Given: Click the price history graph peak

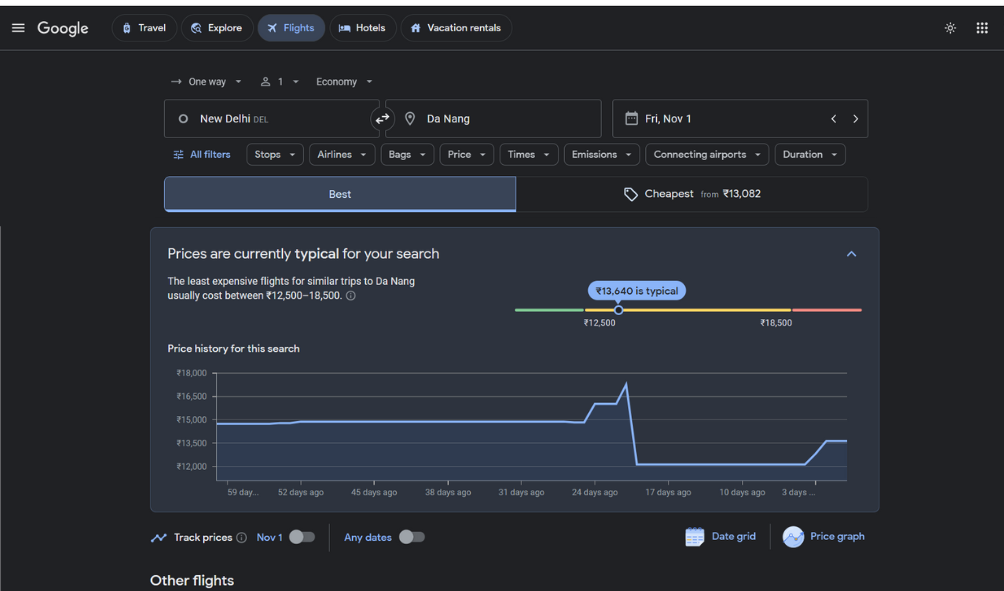Looking at the screenshot, I should pos(626,384).
